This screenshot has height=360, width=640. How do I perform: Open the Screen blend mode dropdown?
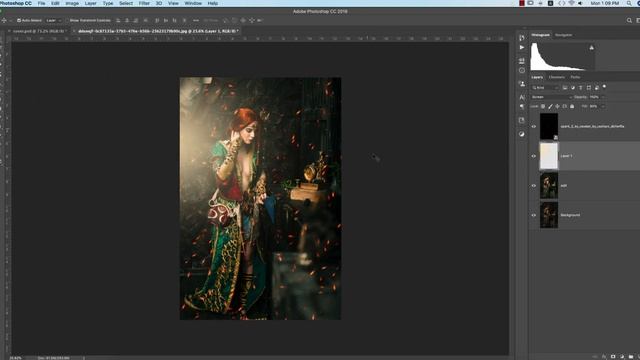click(551, 97)
